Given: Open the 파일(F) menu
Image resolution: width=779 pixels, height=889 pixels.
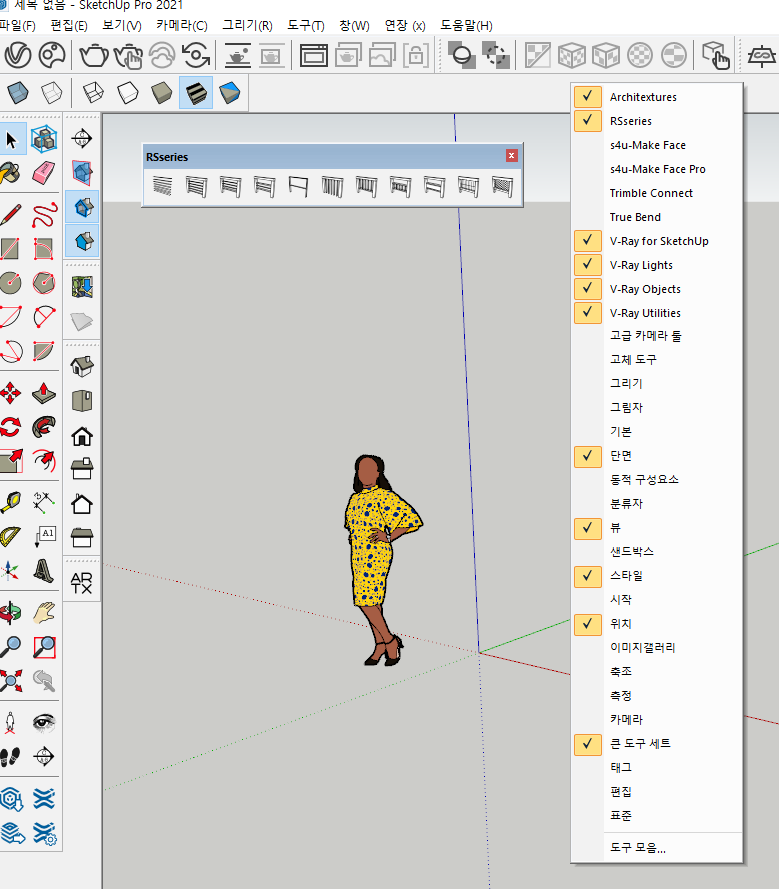Looking at the screenshot, I should [18, 26].
